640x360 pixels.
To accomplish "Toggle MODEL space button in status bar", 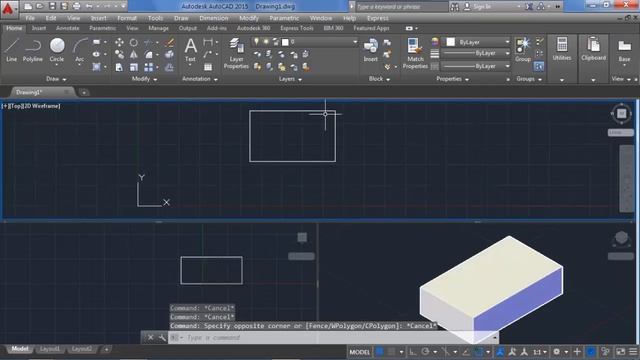I will tap(360, 352).
